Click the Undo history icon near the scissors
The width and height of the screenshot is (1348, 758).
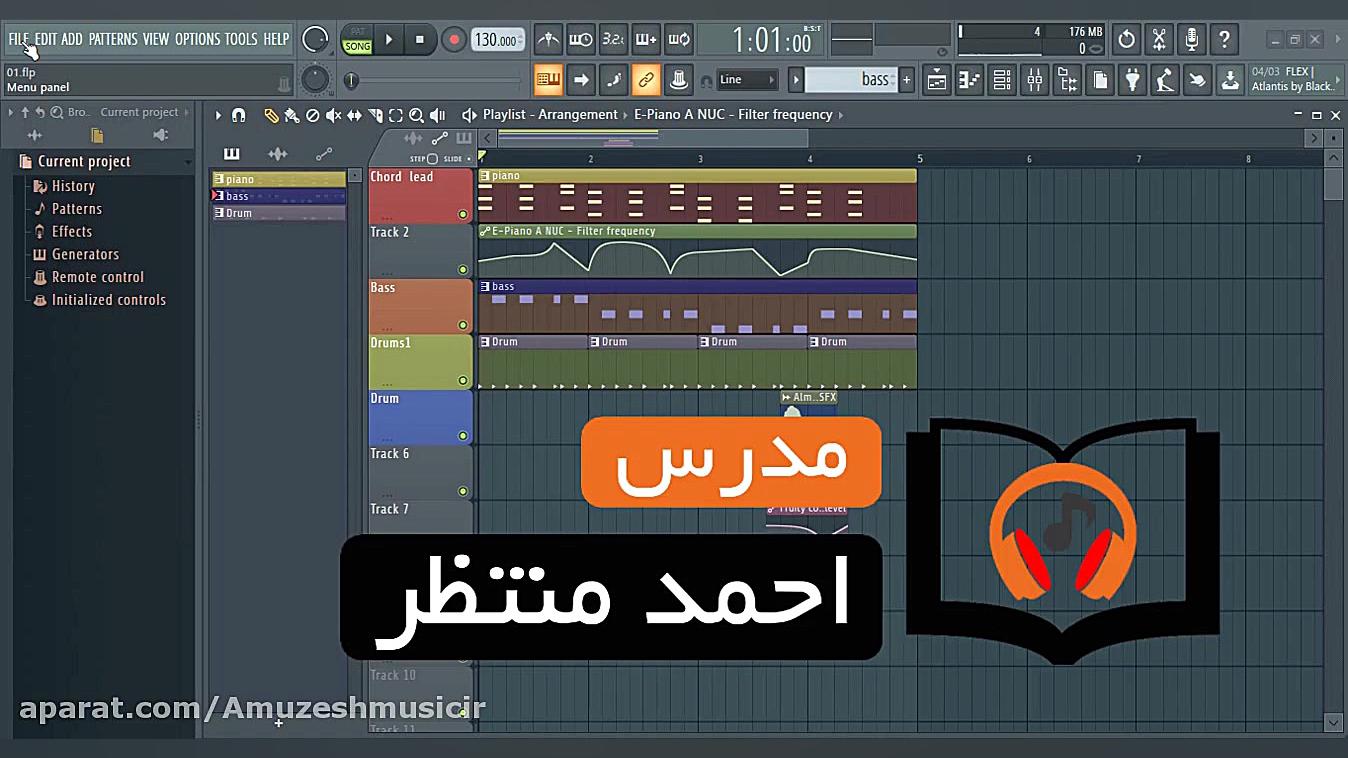pyautogui.click(x=1126, y=39)
